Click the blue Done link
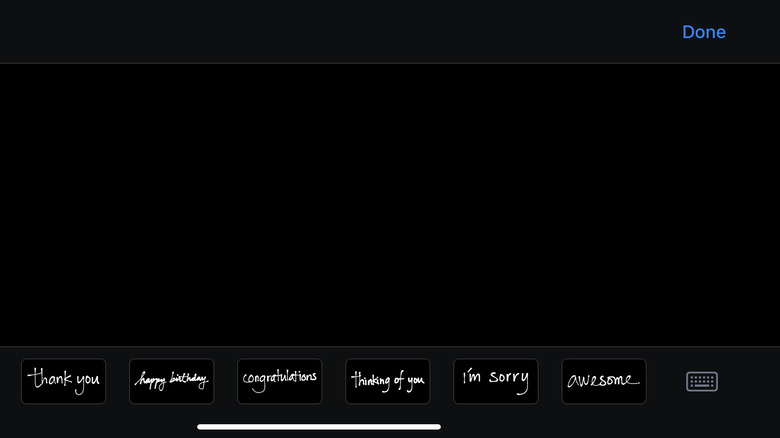780x438 pixels. [x=703, y=32]
